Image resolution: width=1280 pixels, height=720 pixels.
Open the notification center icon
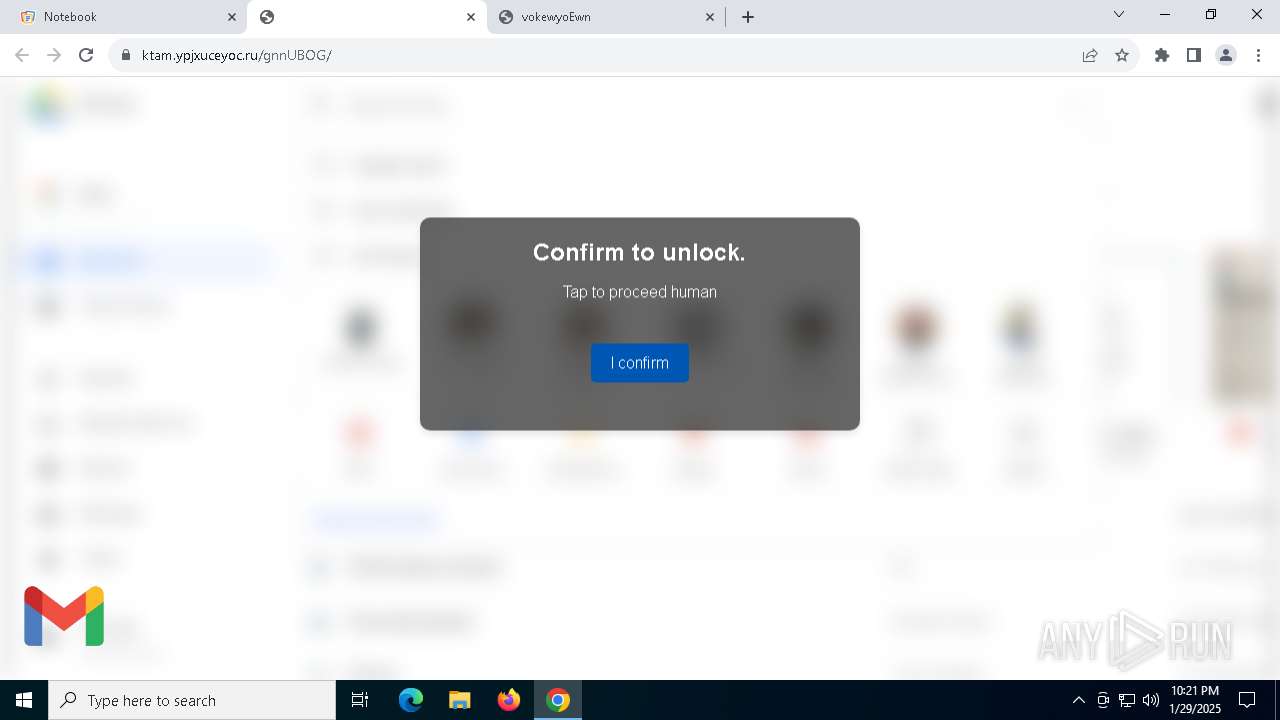click(x=1247, y=700)
